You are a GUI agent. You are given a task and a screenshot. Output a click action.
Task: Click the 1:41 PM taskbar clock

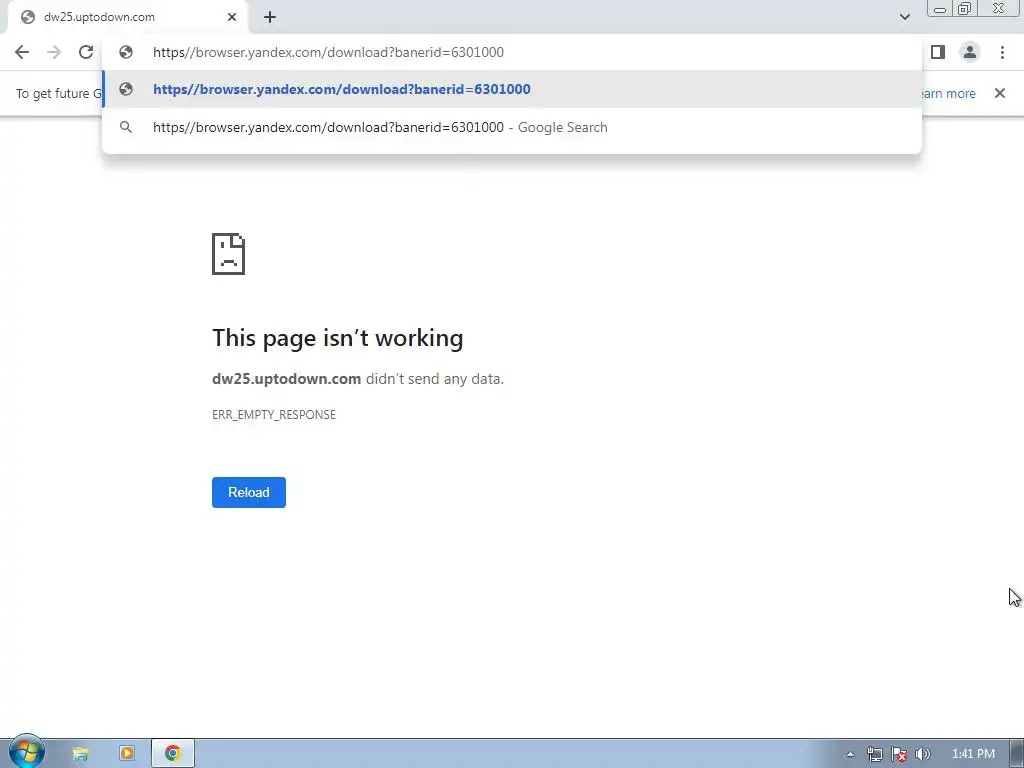point(973,754)
